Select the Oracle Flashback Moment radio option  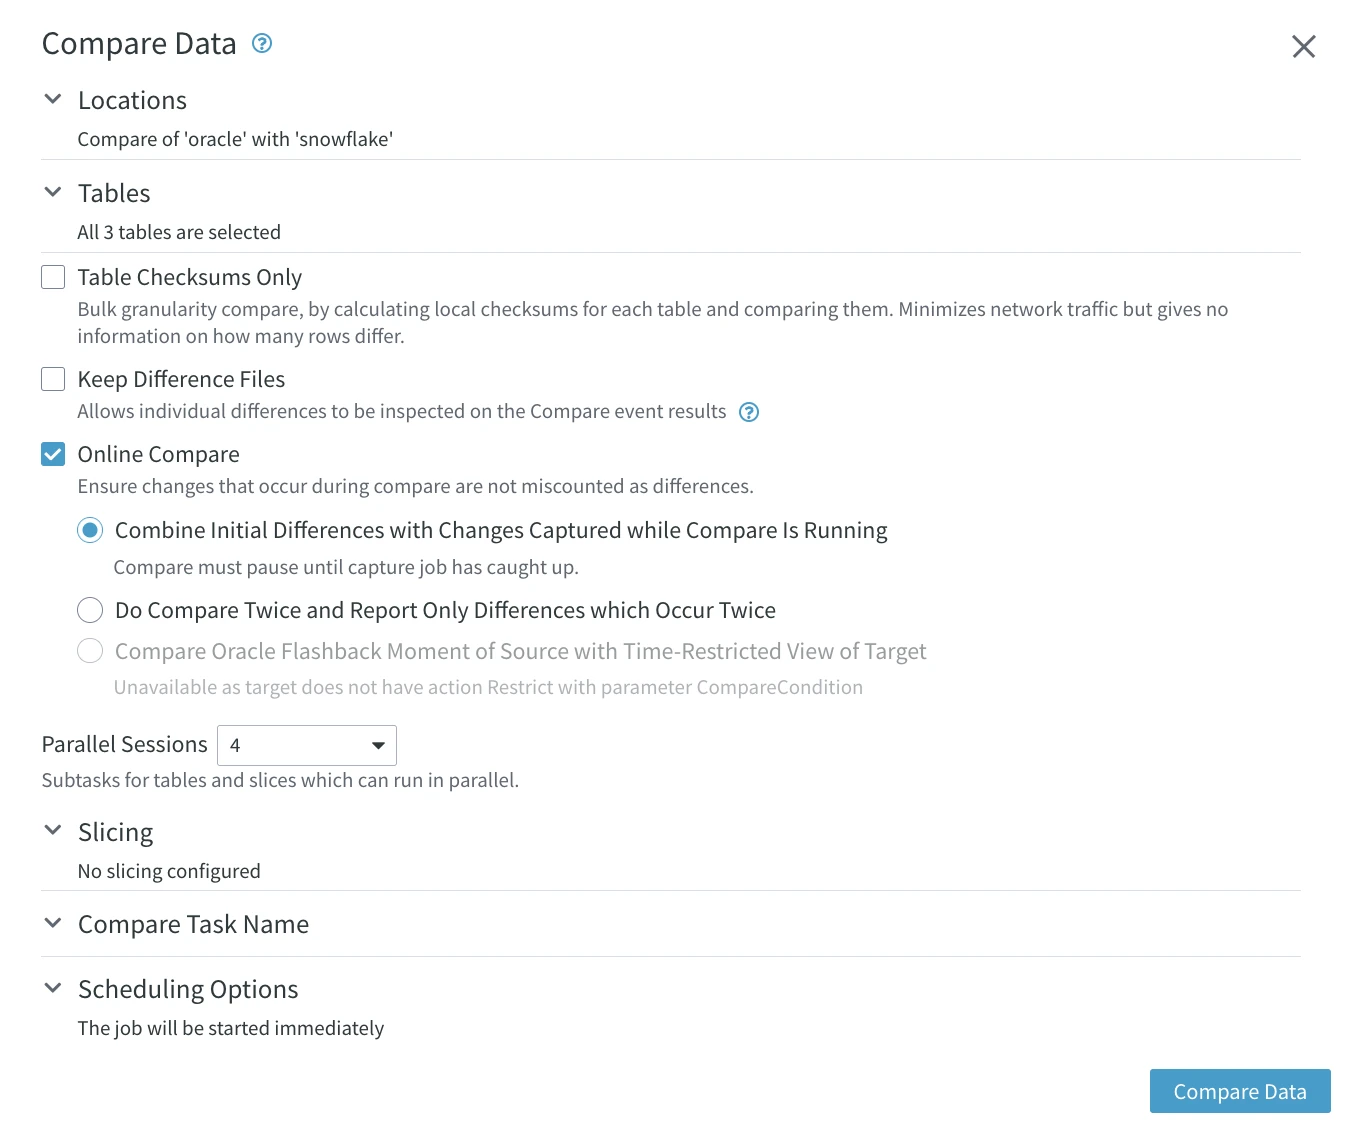(x=90, y=651)
